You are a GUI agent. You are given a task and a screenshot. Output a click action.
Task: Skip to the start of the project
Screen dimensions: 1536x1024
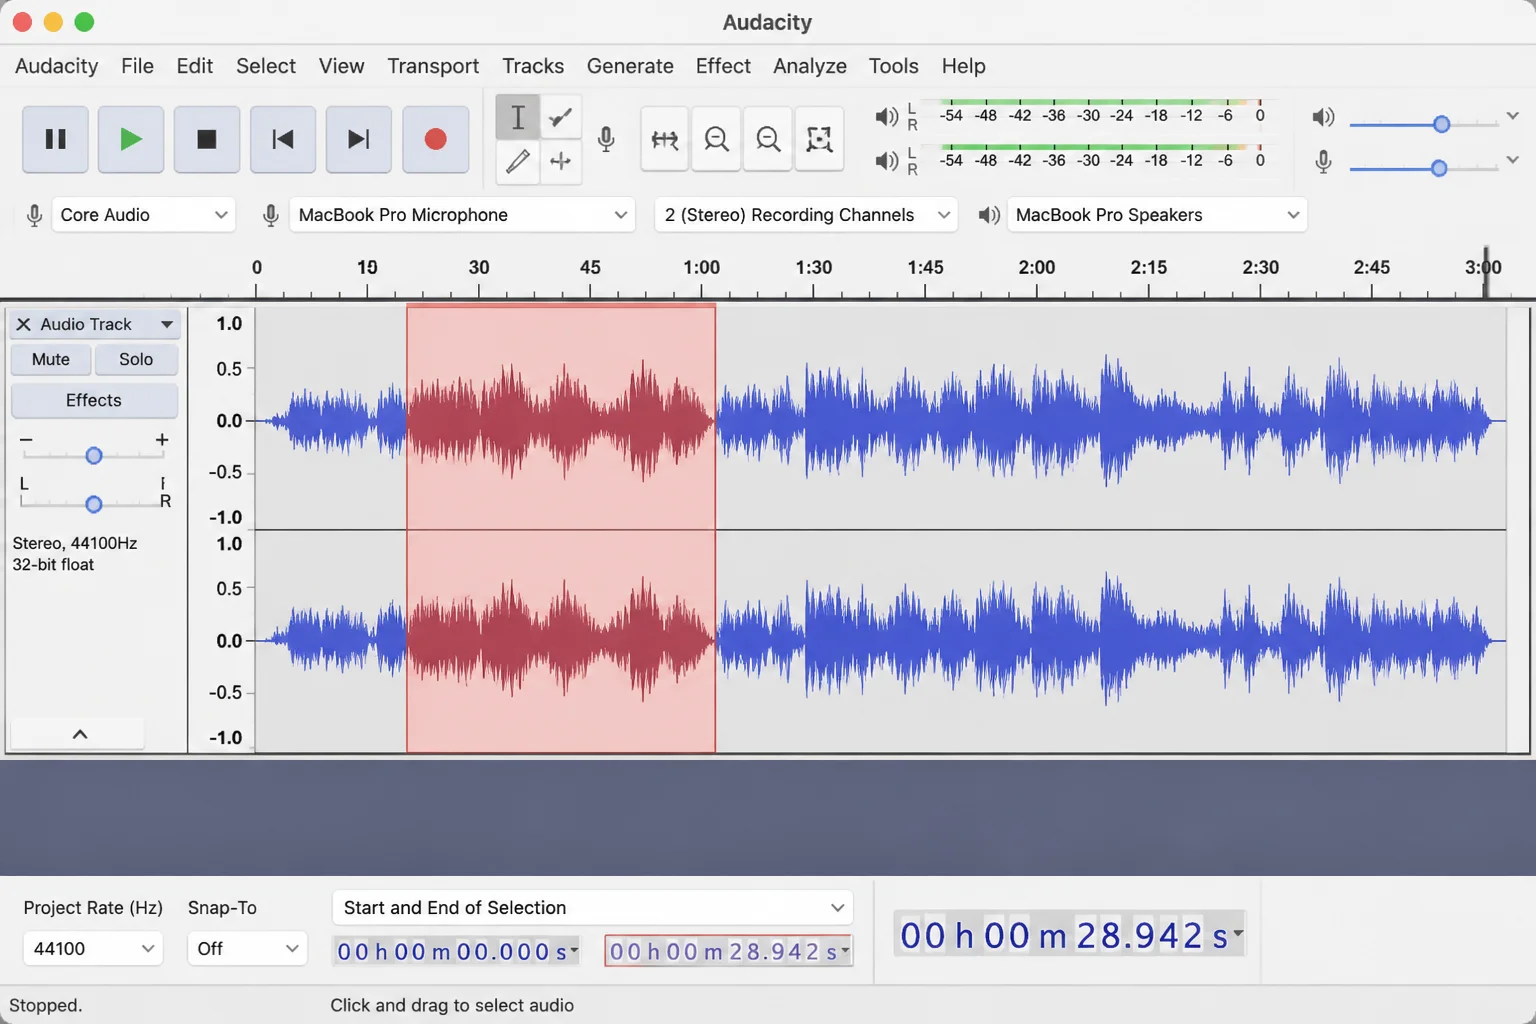point(283,139)
